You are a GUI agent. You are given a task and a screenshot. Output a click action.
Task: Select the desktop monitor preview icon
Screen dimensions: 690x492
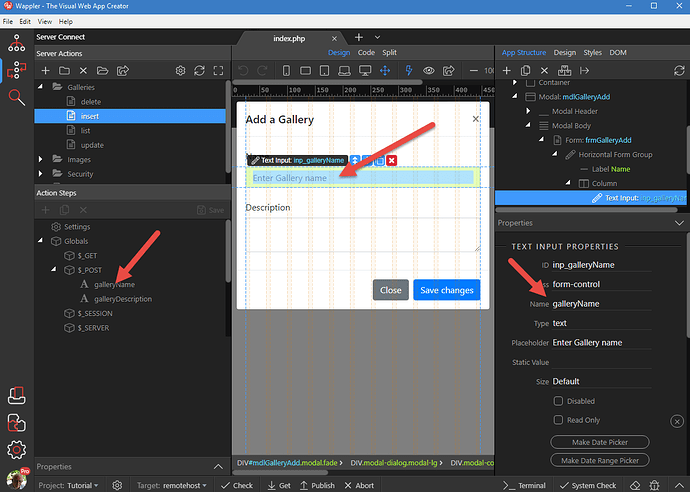tap(365, 70)
